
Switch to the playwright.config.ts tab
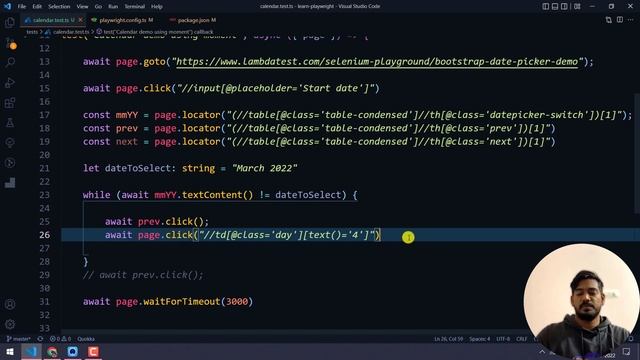(122, 20)
